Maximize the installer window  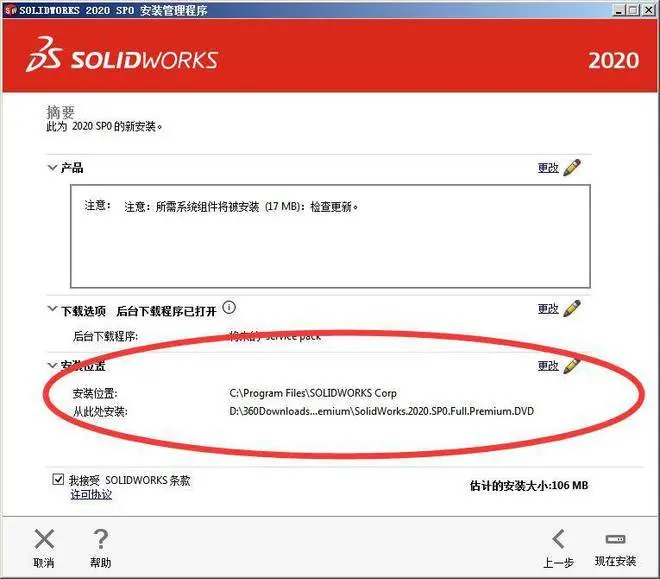[x=633, y=10]
